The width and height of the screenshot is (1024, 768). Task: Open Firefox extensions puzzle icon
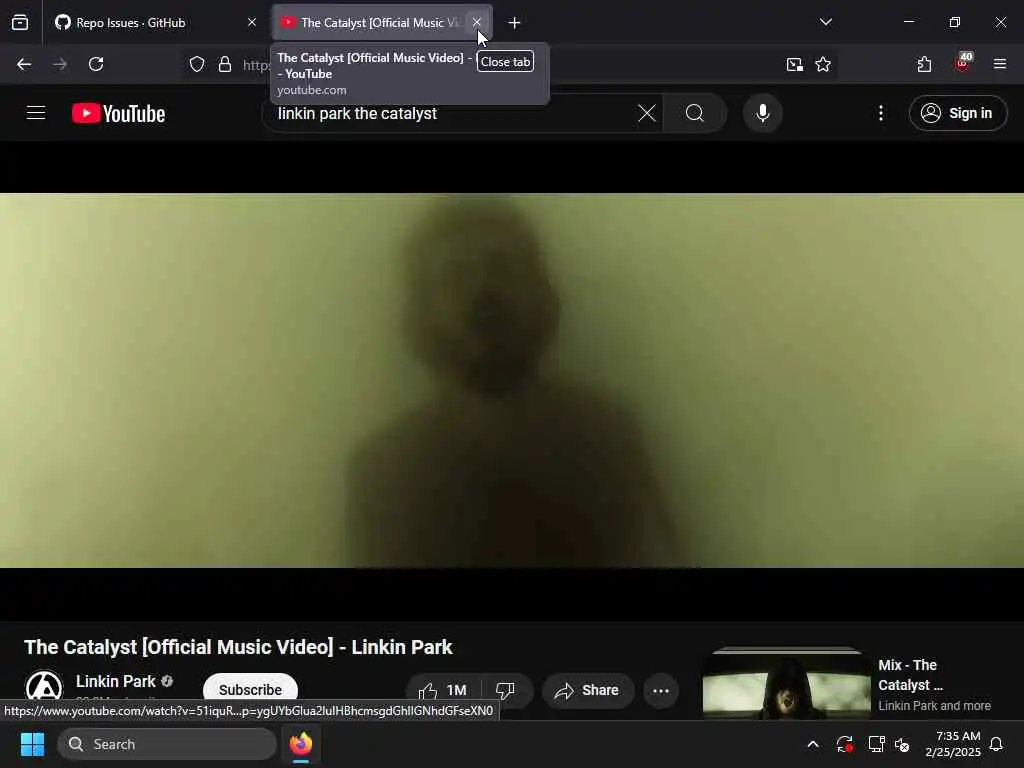924,64
